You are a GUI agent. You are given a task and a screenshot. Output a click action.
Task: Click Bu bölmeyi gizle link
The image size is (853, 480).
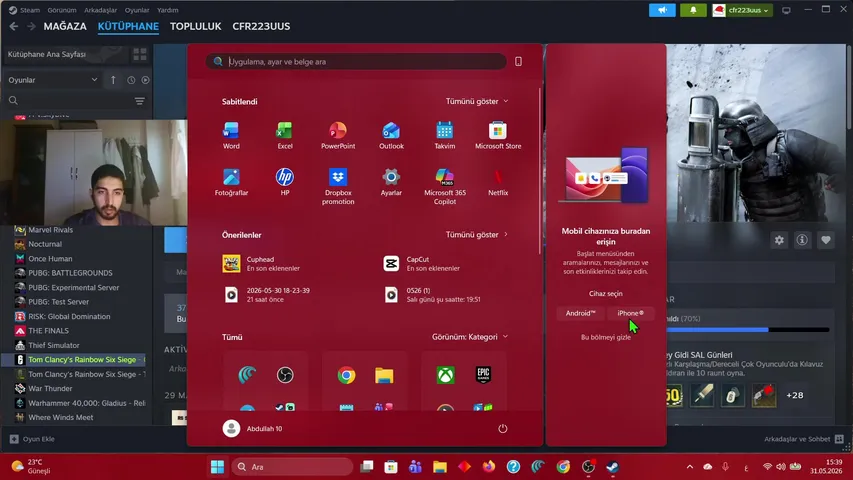click(605, 337)
